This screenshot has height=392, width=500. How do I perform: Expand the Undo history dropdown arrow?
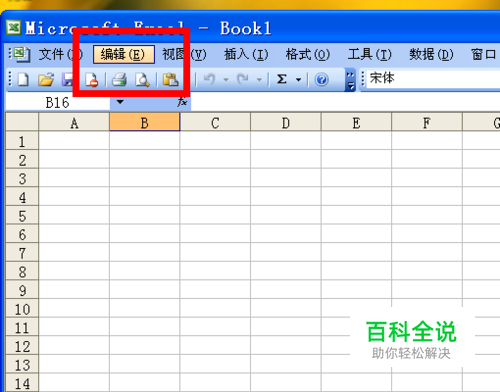point(226,80)
